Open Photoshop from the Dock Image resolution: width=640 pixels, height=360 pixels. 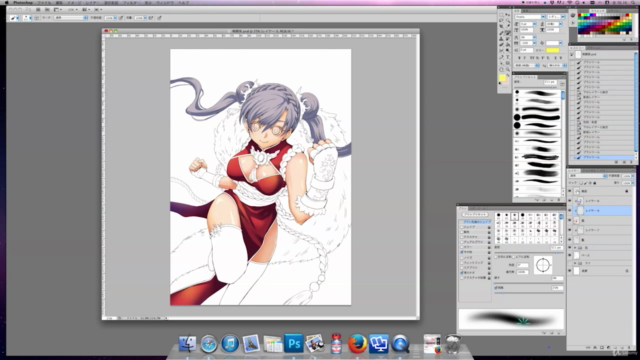tap(294, 343)
